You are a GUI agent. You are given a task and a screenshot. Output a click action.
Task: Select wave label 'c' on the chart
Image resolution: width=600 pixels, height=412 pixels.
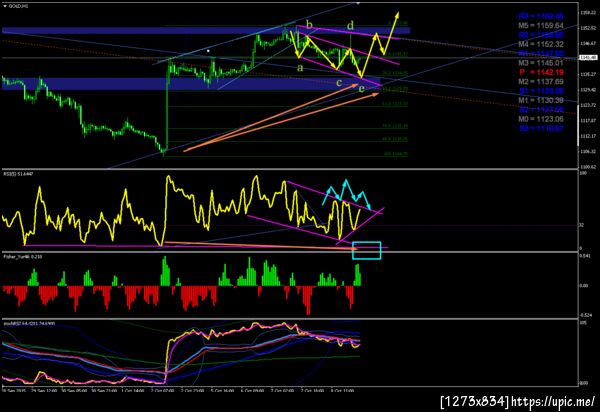339,83
